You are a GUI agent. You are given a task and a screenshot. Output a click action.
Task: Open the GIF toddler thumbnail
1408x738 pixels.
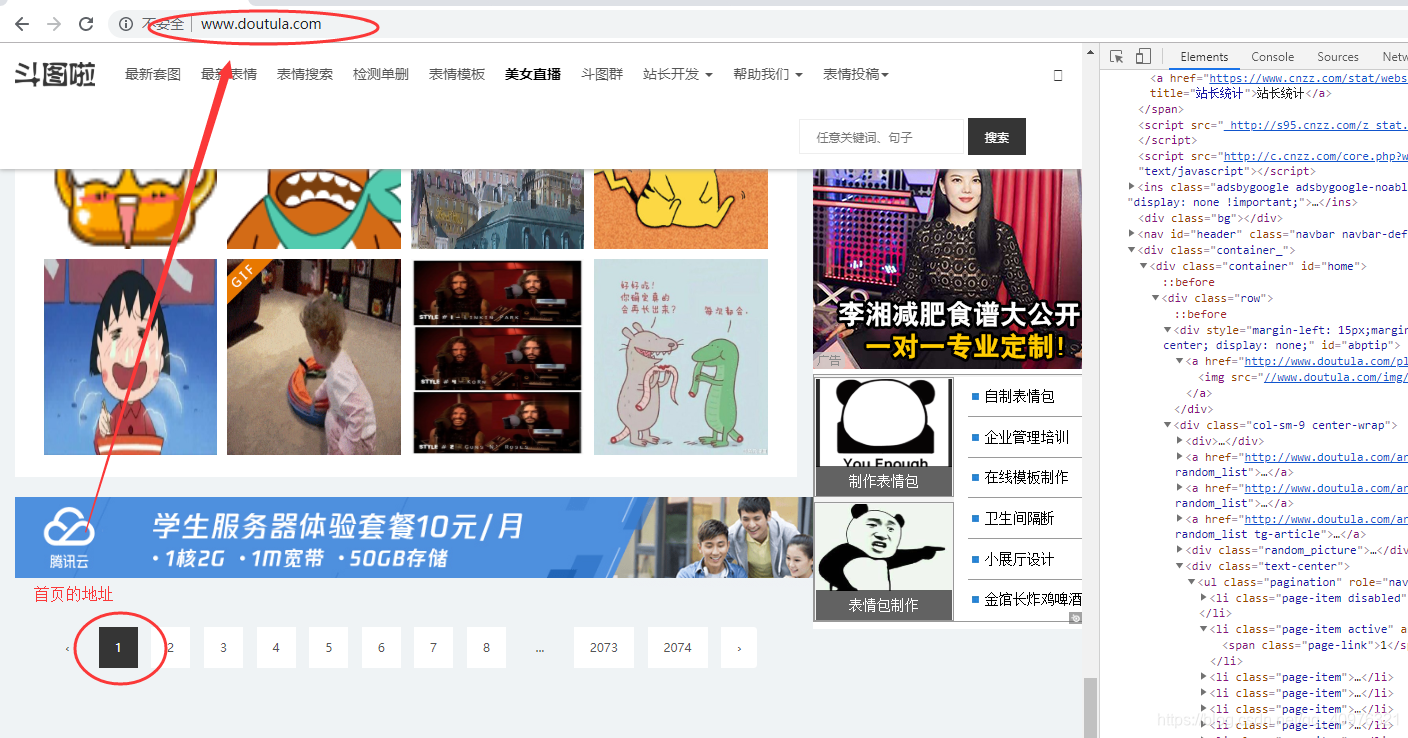click(x=314, y=357)
